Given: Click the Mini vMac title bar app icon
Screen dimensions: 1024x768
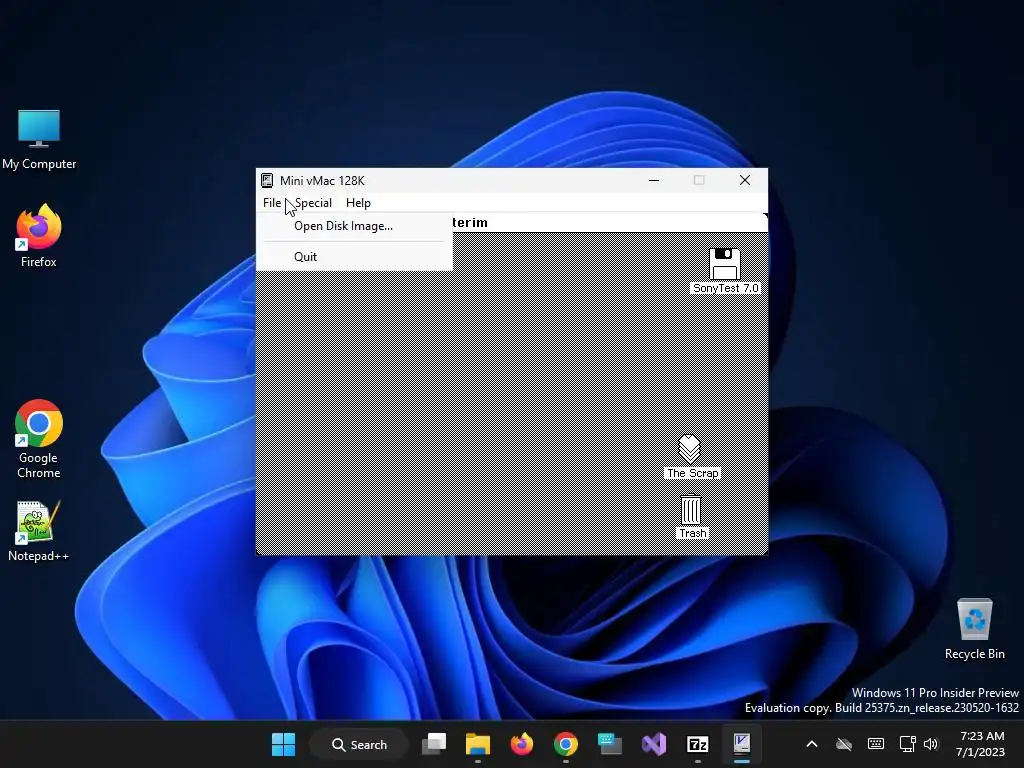Looking at the screenshot, I should pos(266,180).
